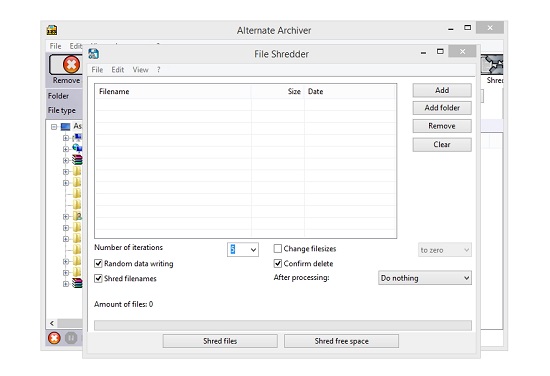
Task: Click the grey pause icon in Archiver status bar
Action: [x=71, y=338]
